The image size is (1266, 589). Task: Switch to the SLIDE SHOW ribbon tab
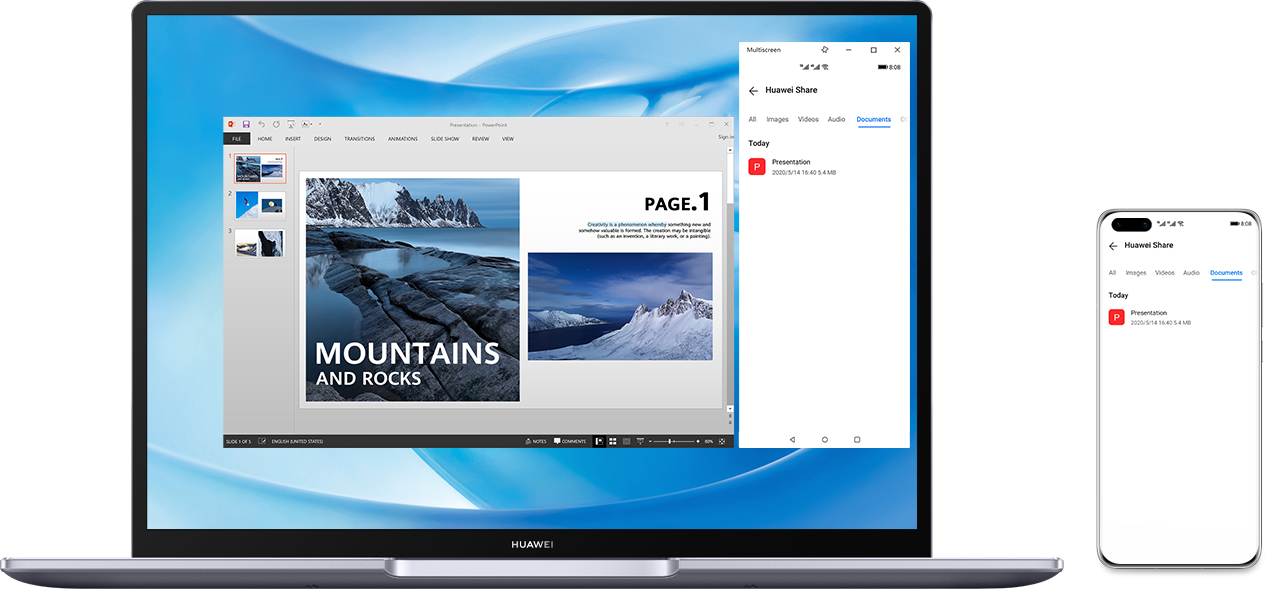tap(445, 139)
